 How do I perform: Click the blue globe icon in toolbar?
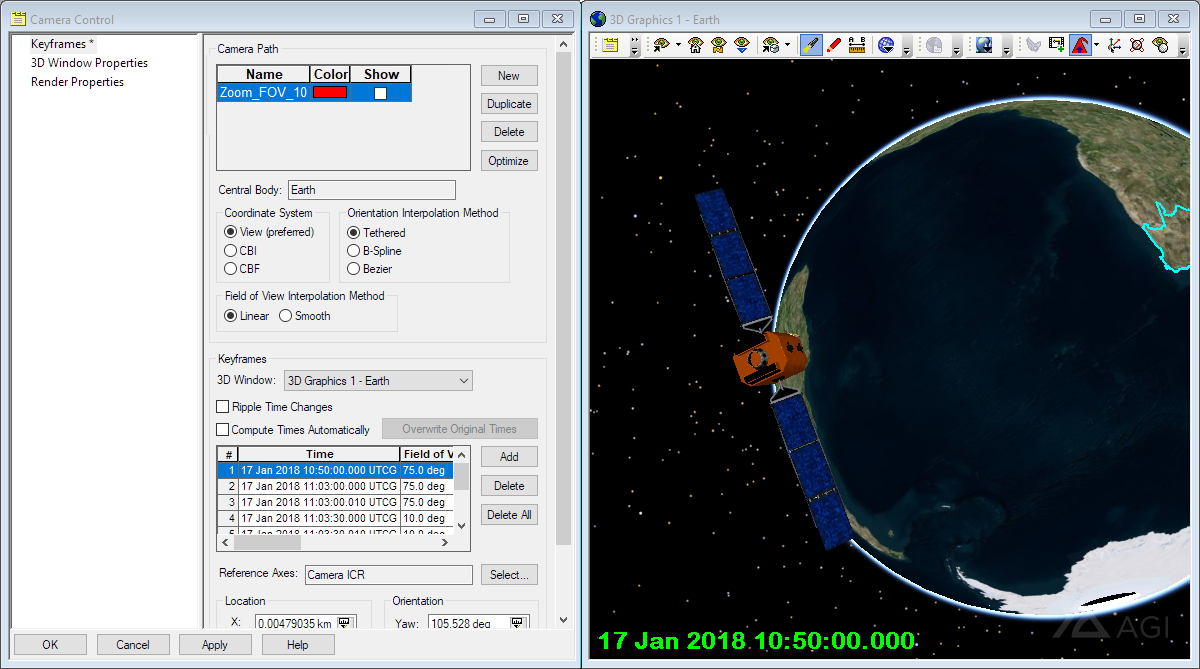(x=886, y=45)
